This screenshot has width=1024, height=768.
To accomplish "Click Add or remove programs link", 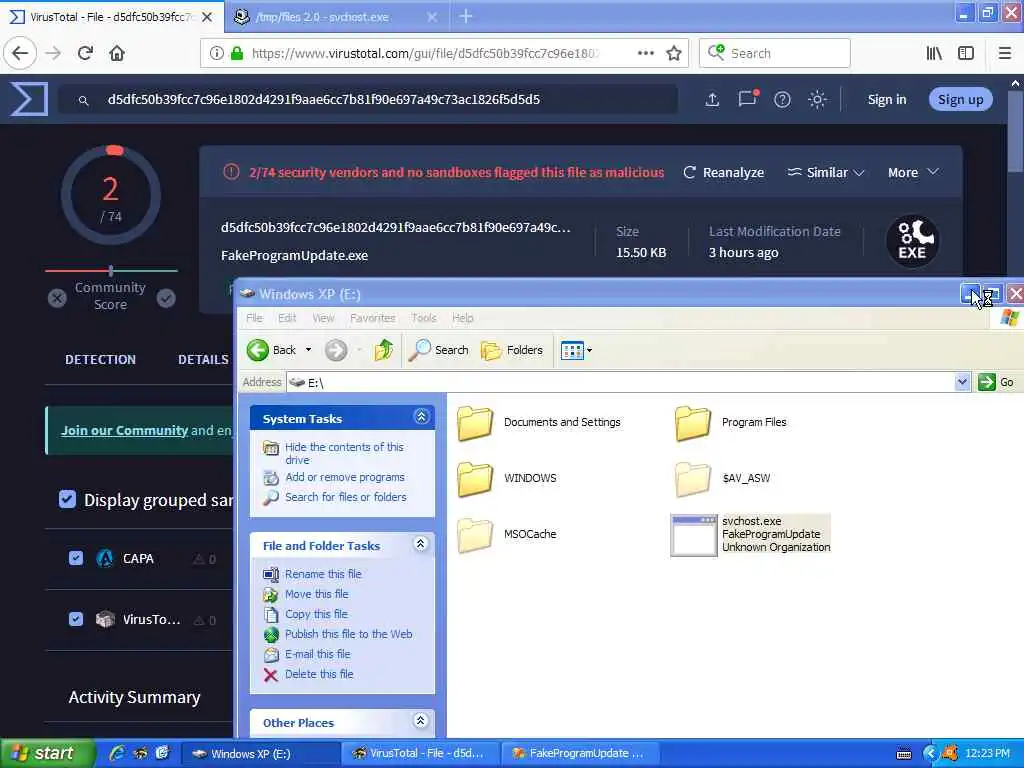I will click(345, 477).
